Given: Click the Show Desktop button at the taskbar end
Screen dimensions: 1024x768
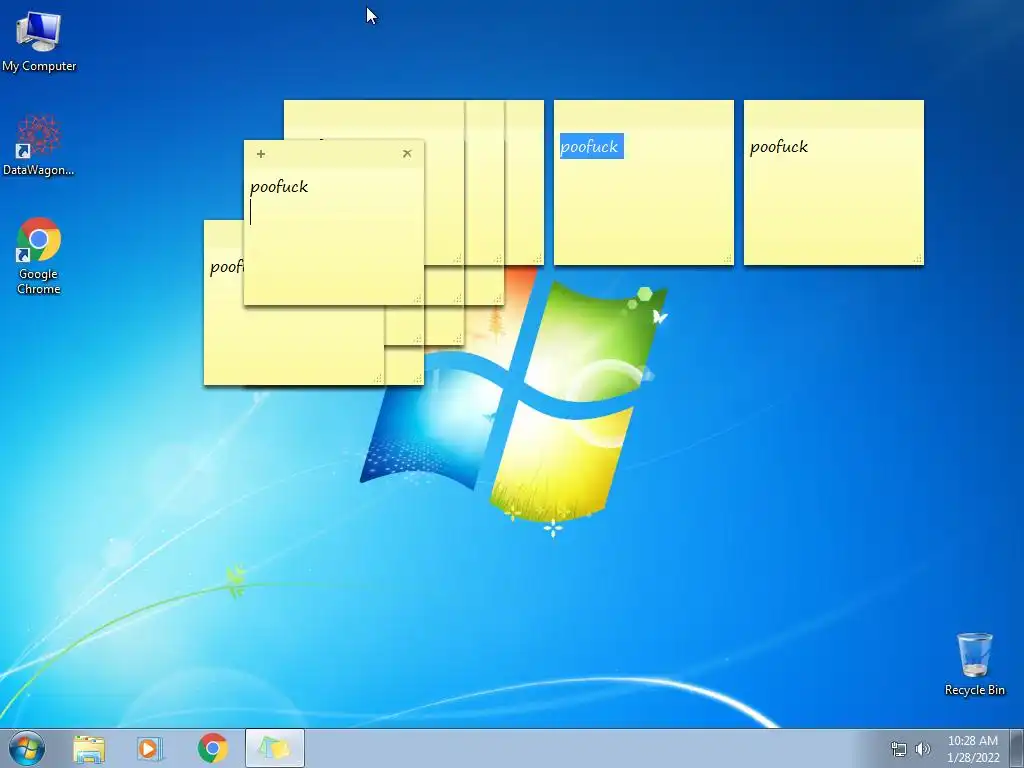Looking at the screenshot, I should (1017, 748).
